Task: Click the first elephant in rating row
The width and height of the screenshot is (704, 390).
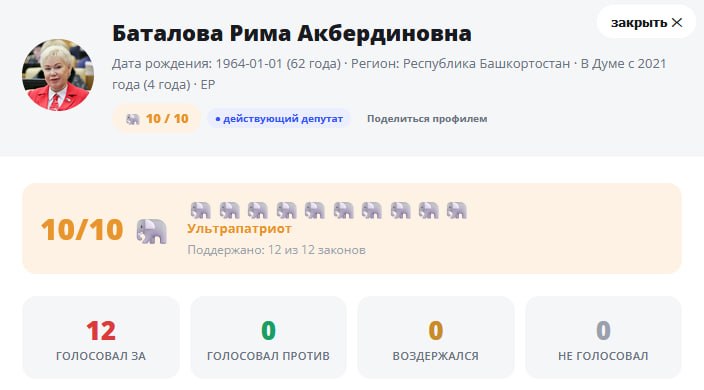Action: pyautogui.click(x=200, y=210)
